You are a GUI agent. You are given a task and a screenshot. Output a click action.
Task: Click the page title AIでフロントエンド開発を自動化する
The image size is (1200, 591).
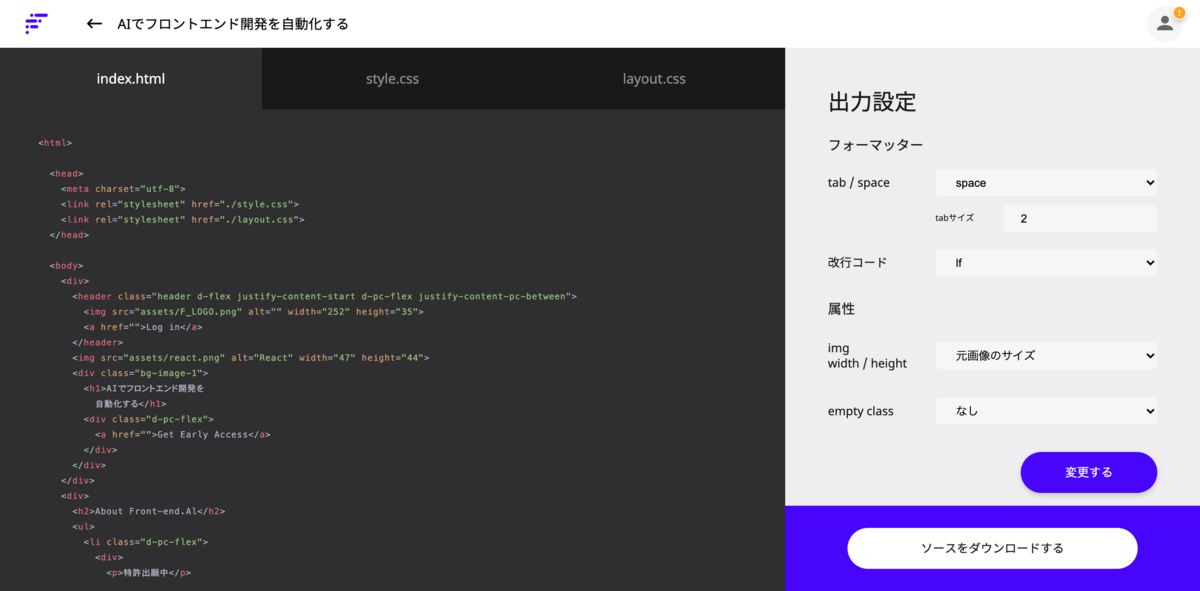click(233, 24)
